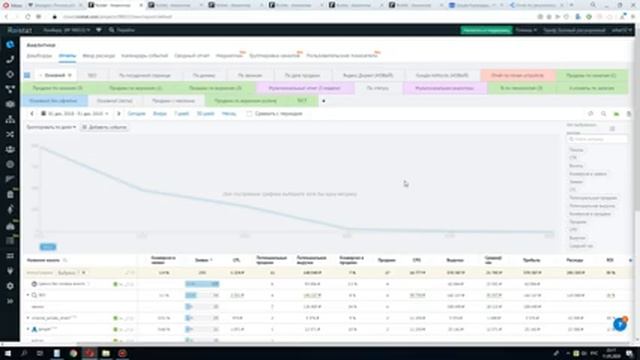Click people group icon in left sidebar
Screen dimensions: 640x360
[x=10, y=149]
